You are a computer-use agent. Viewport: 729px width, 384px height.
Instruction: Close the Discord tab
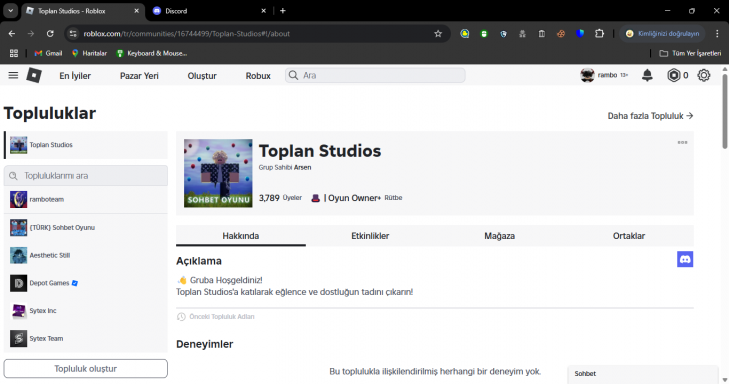[x=264, y=11]
